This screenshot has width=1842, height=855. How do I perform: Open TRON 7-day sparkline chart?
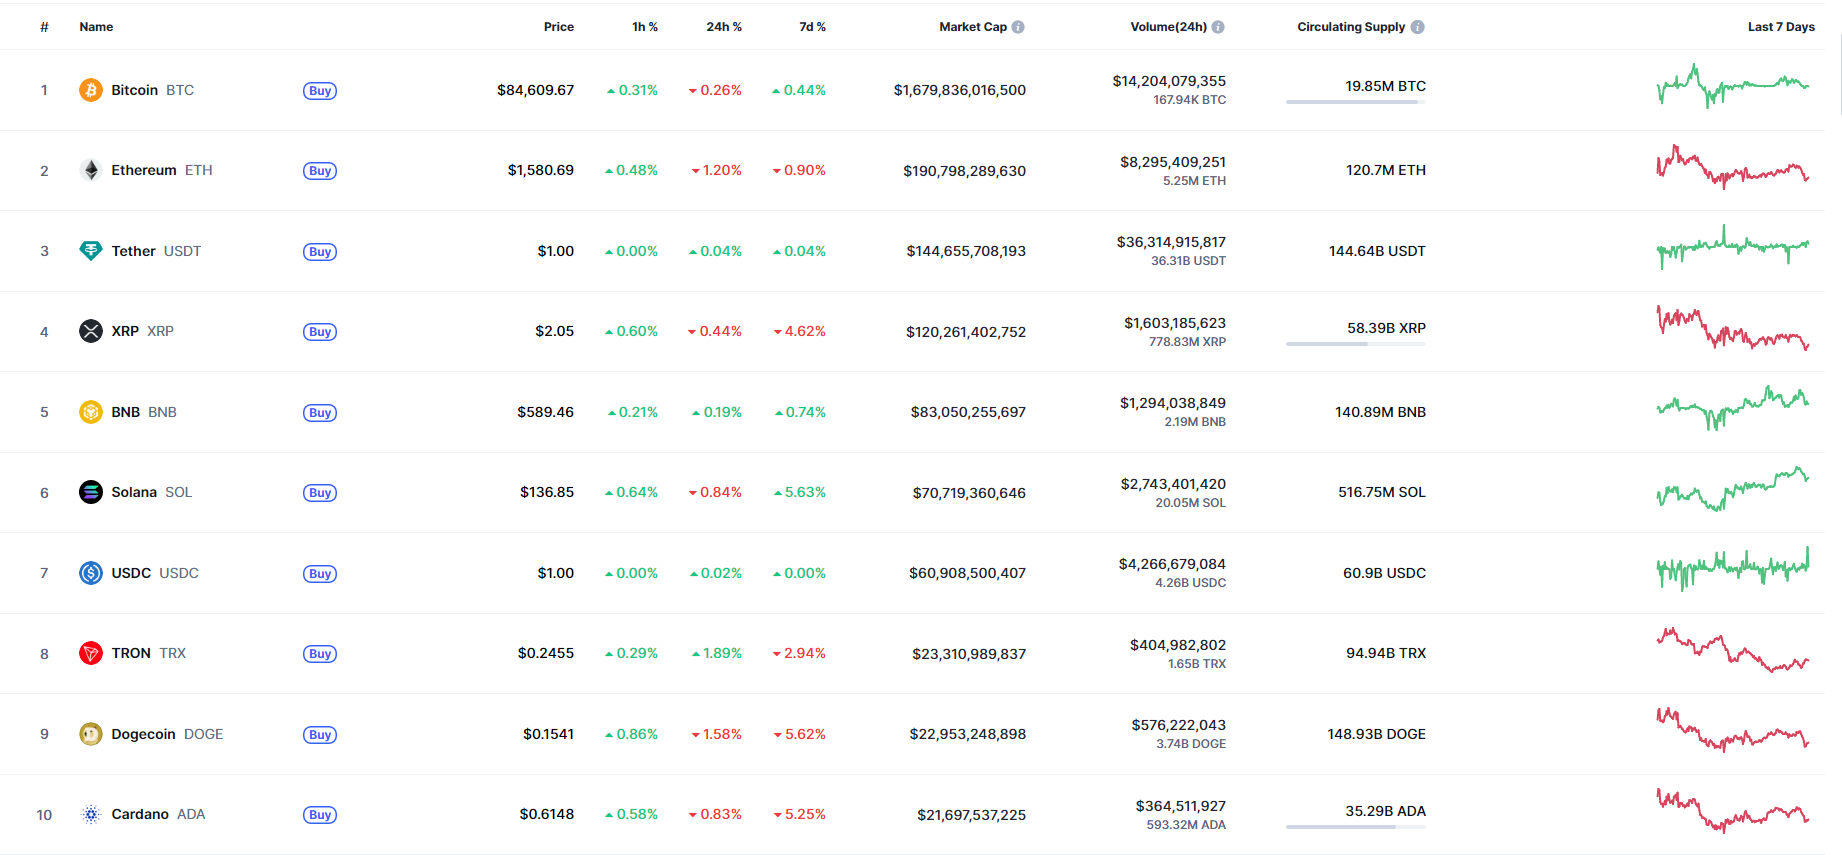tap(1733, 650)
